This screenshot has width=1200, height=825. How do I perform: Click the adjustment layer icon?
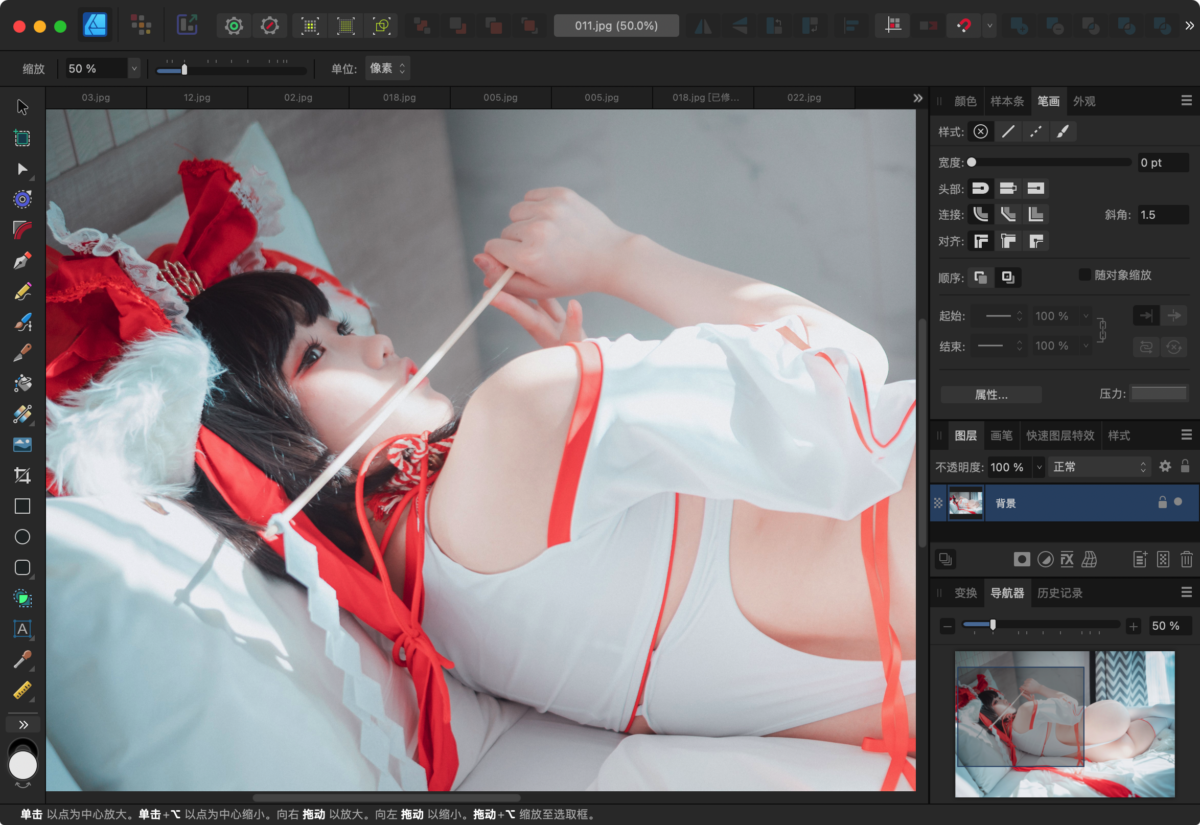(1045, 559)
